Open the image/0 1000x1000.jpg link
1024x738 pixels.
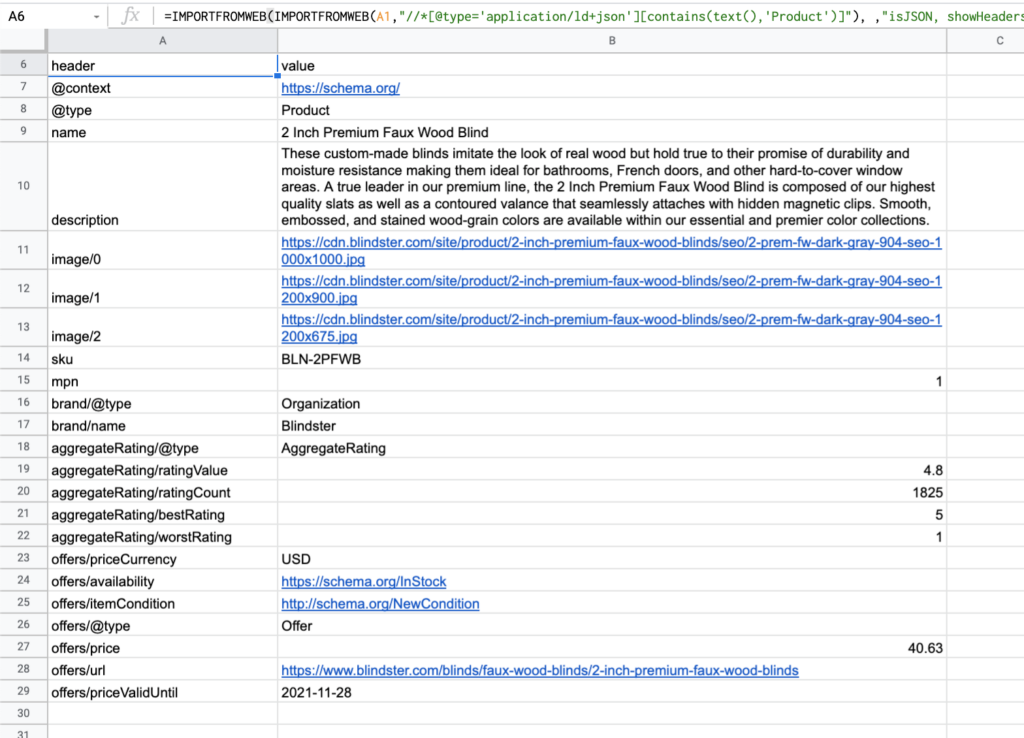tap(610, 250)
